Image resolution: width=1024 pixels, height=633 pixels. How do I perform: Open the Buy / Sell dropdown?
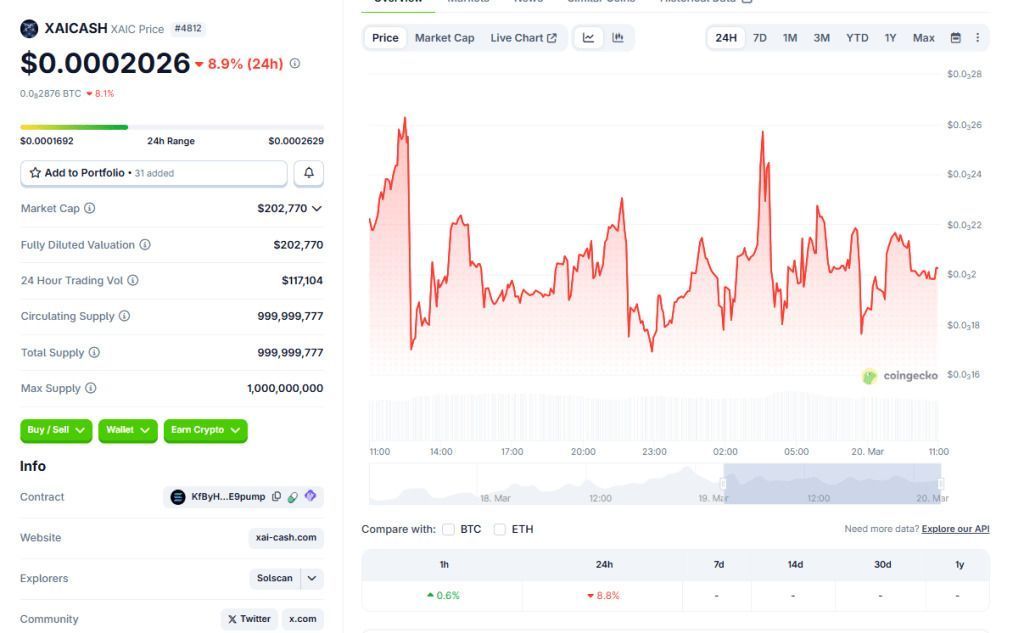(56, 430)
